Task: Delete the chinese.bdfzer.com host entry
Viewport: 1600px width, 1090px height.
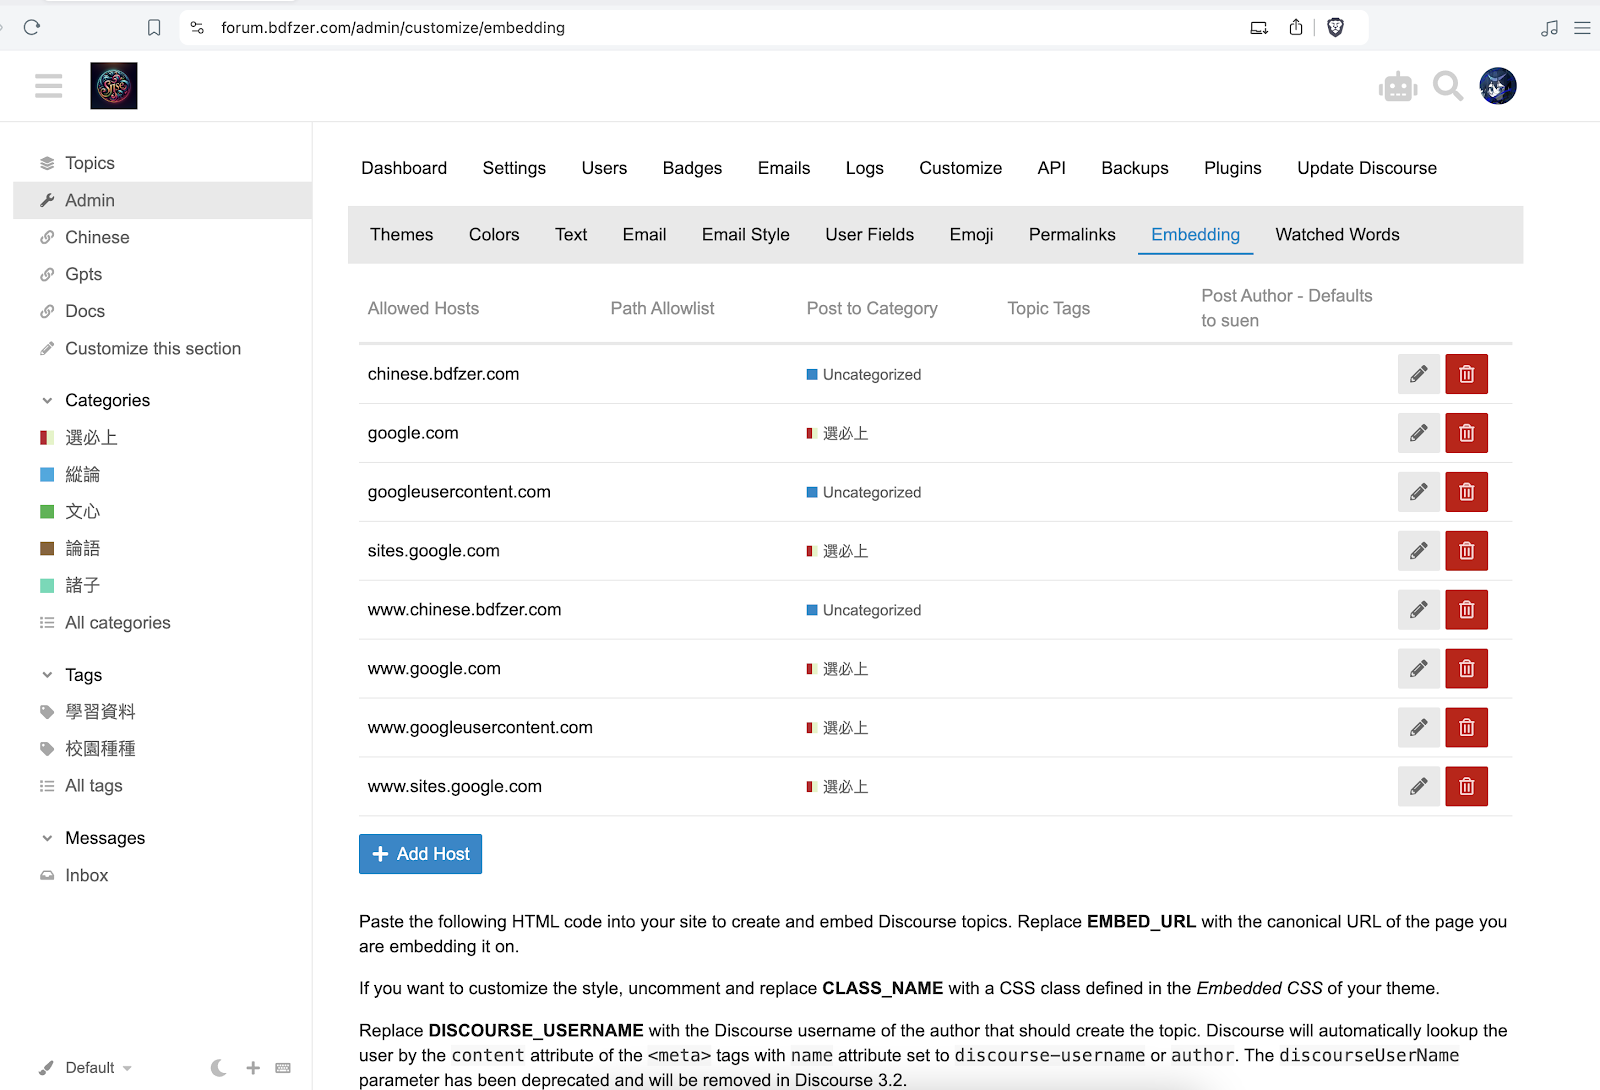Action: [x=1466, y=374]
